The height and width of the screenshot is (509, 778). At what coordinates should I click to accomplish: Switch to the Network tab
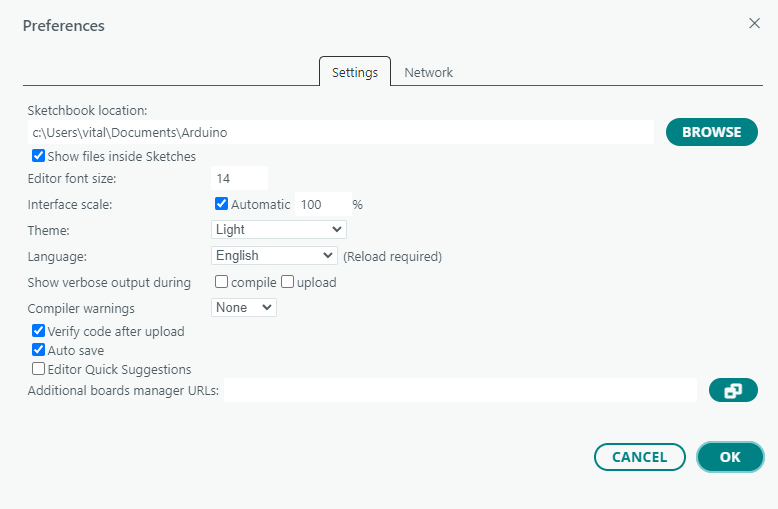pyautogui.click(x=428, y=72)
